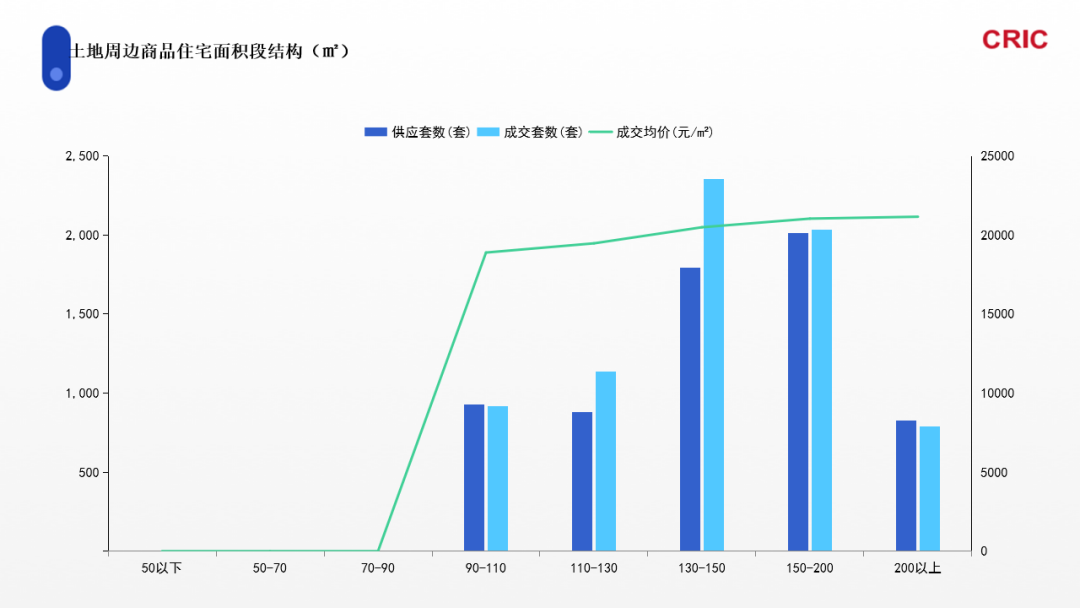Click the 1,000 left axis value
Image resolution: width=1080 pixels, height=608 pixels.
point(83,393)
